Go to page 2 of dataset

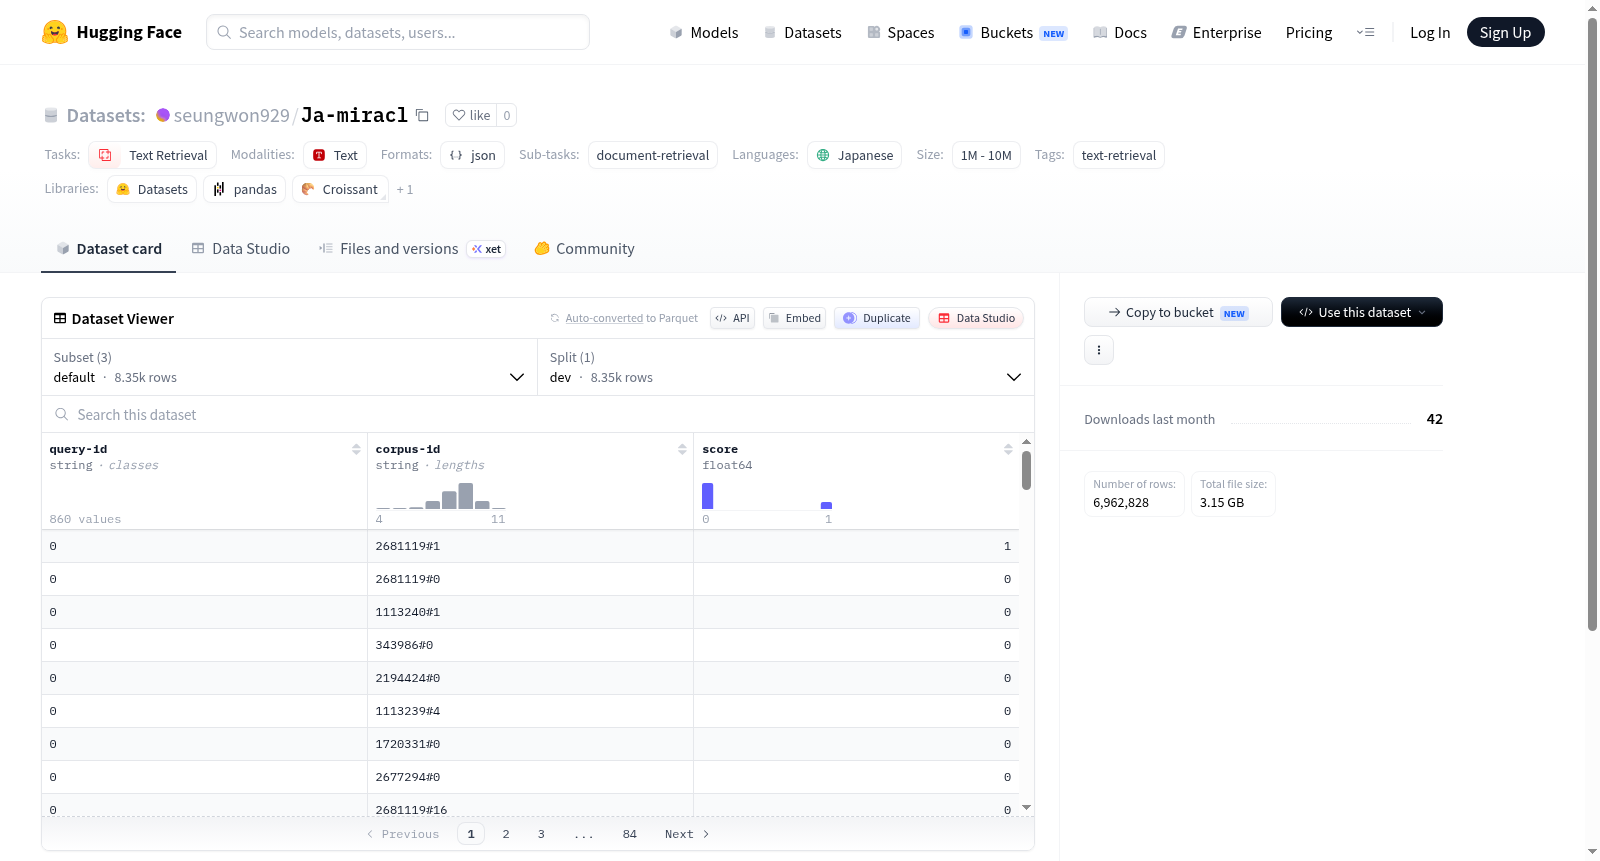click(x=506, y=834)
